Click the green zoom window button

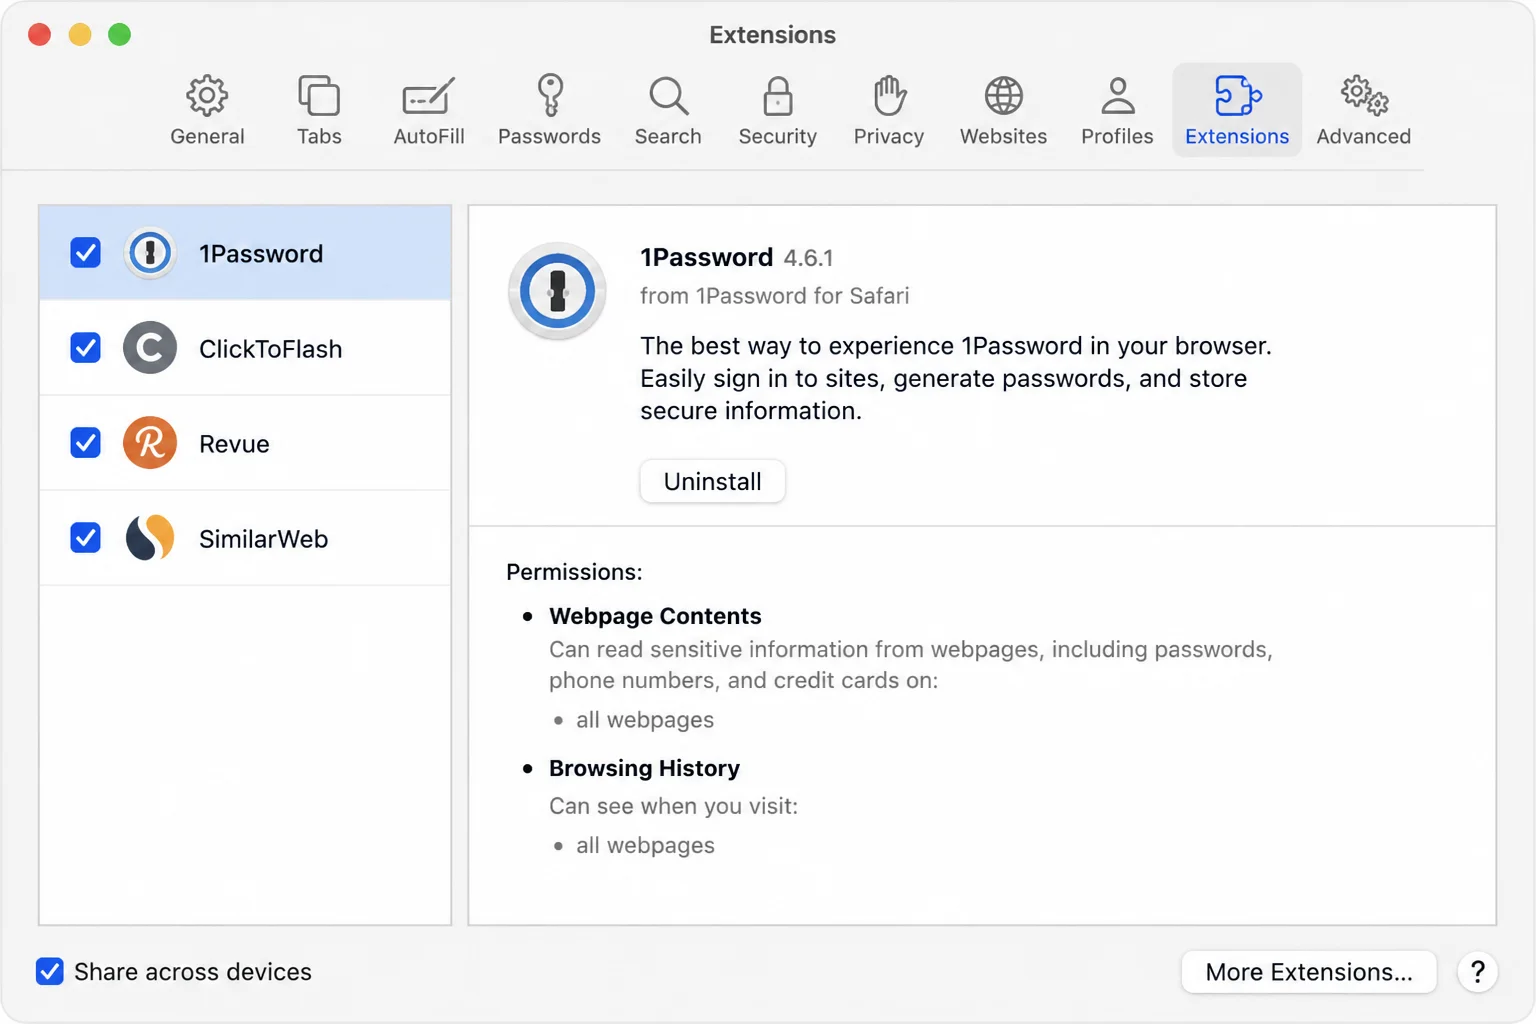(119, 35)
